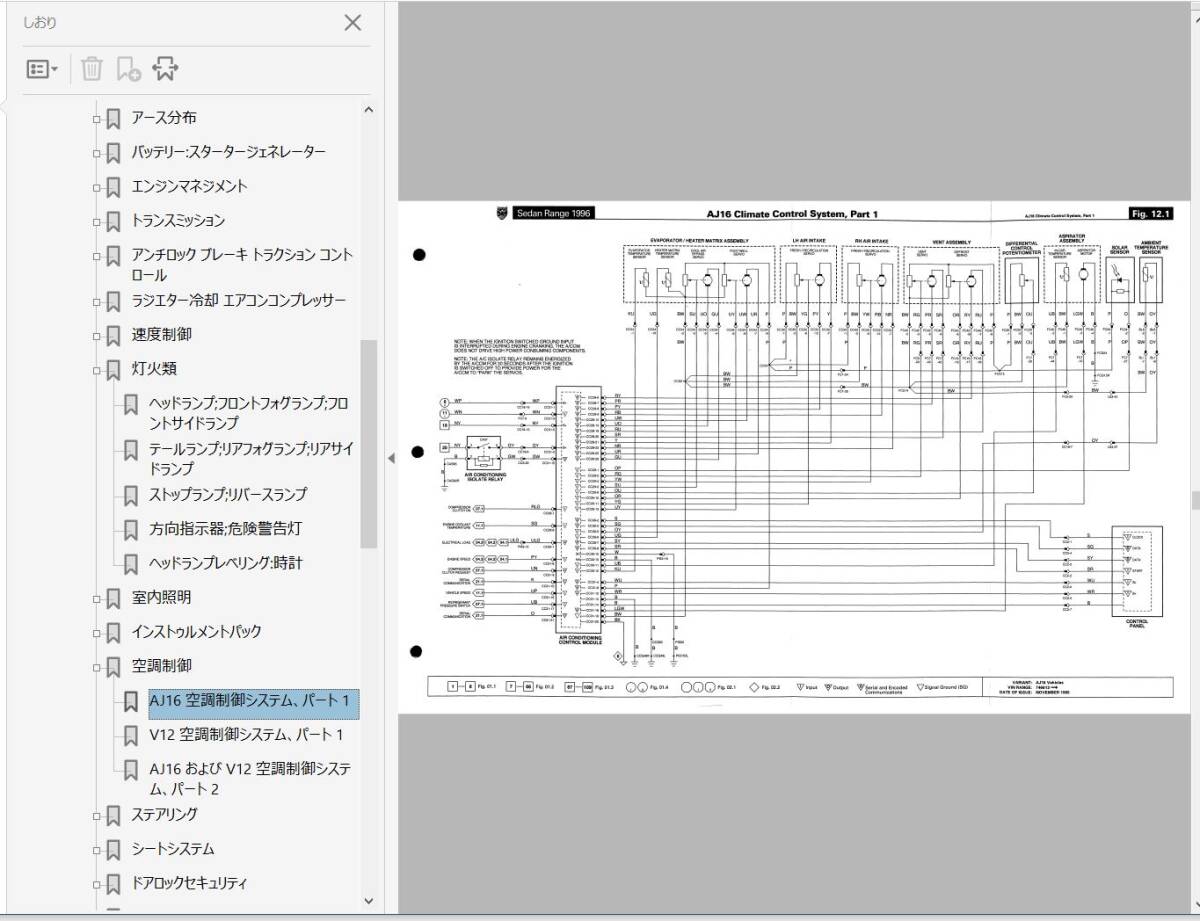Click the bookmark icon beside エンジンマネジメント
This screenshot has height=921, width=1200.
click(x=114, y=187)
